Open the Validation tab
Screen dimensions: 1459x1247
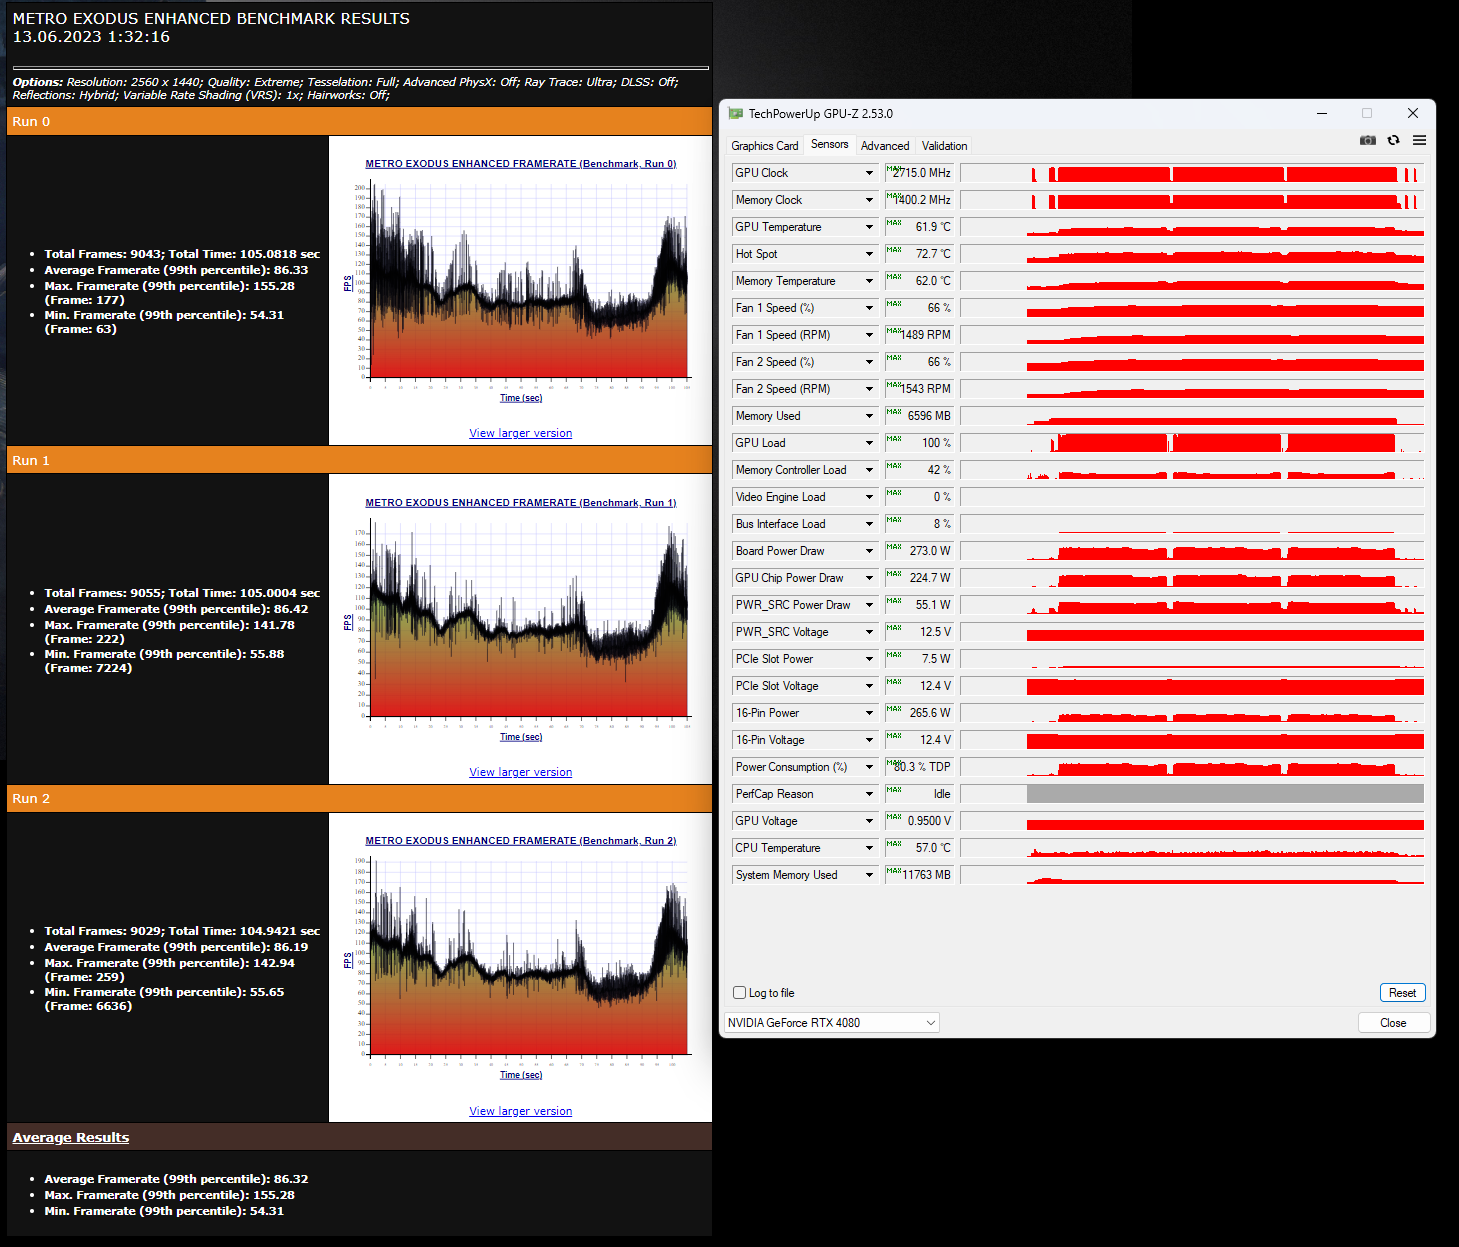(x=945, y=146)
